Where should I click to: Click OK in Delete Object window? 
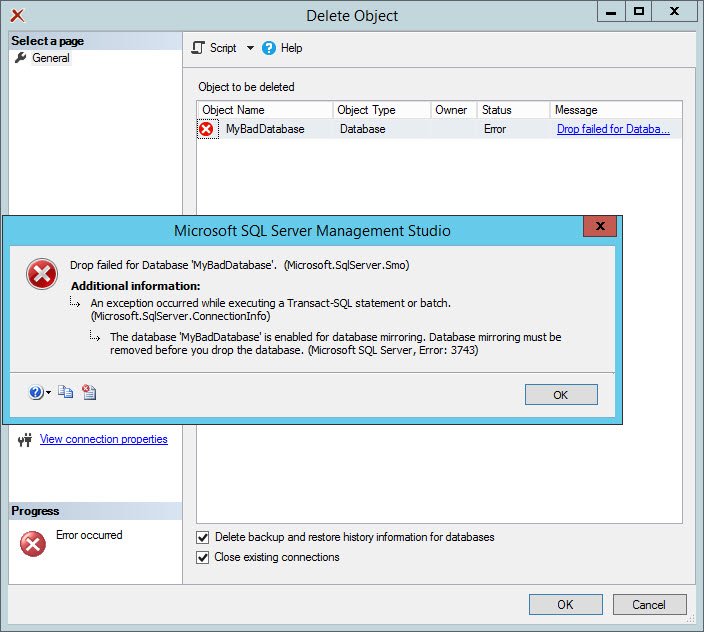565,605
